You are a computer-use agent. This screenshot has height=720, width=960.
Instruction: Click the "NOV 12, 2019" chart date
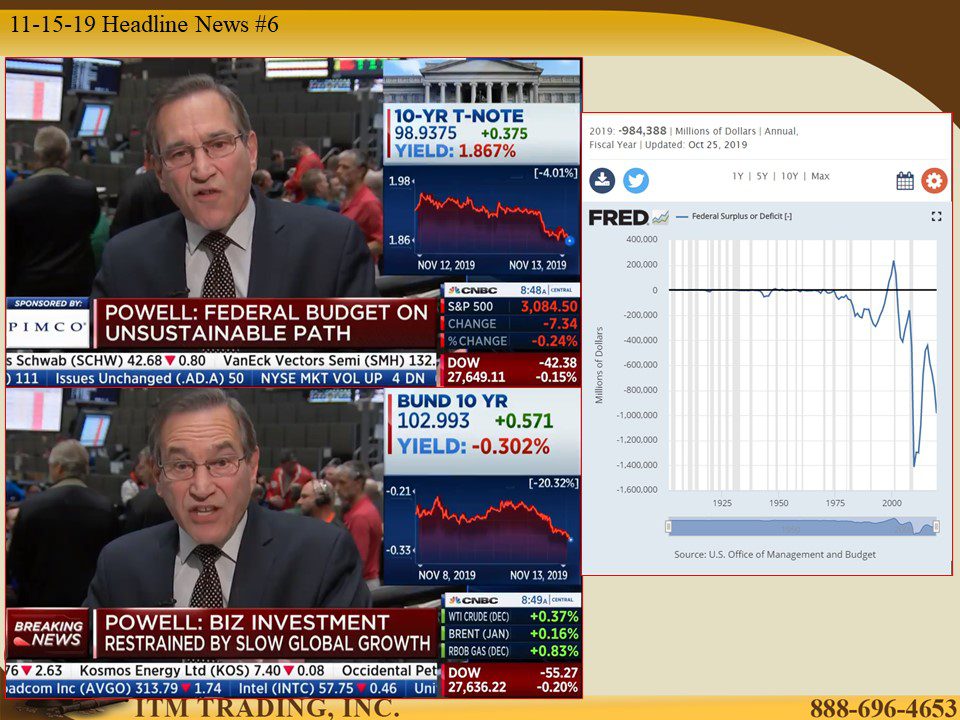coord(446,265)
